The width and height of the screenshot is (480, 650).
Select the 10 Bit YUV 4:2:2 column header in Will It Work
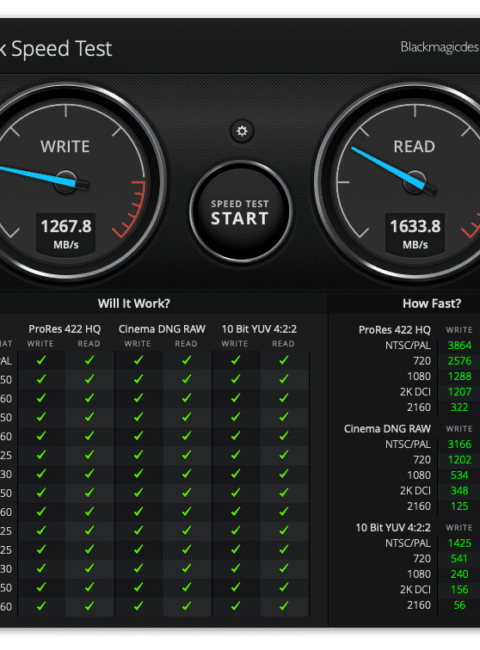tap(259, 329)
